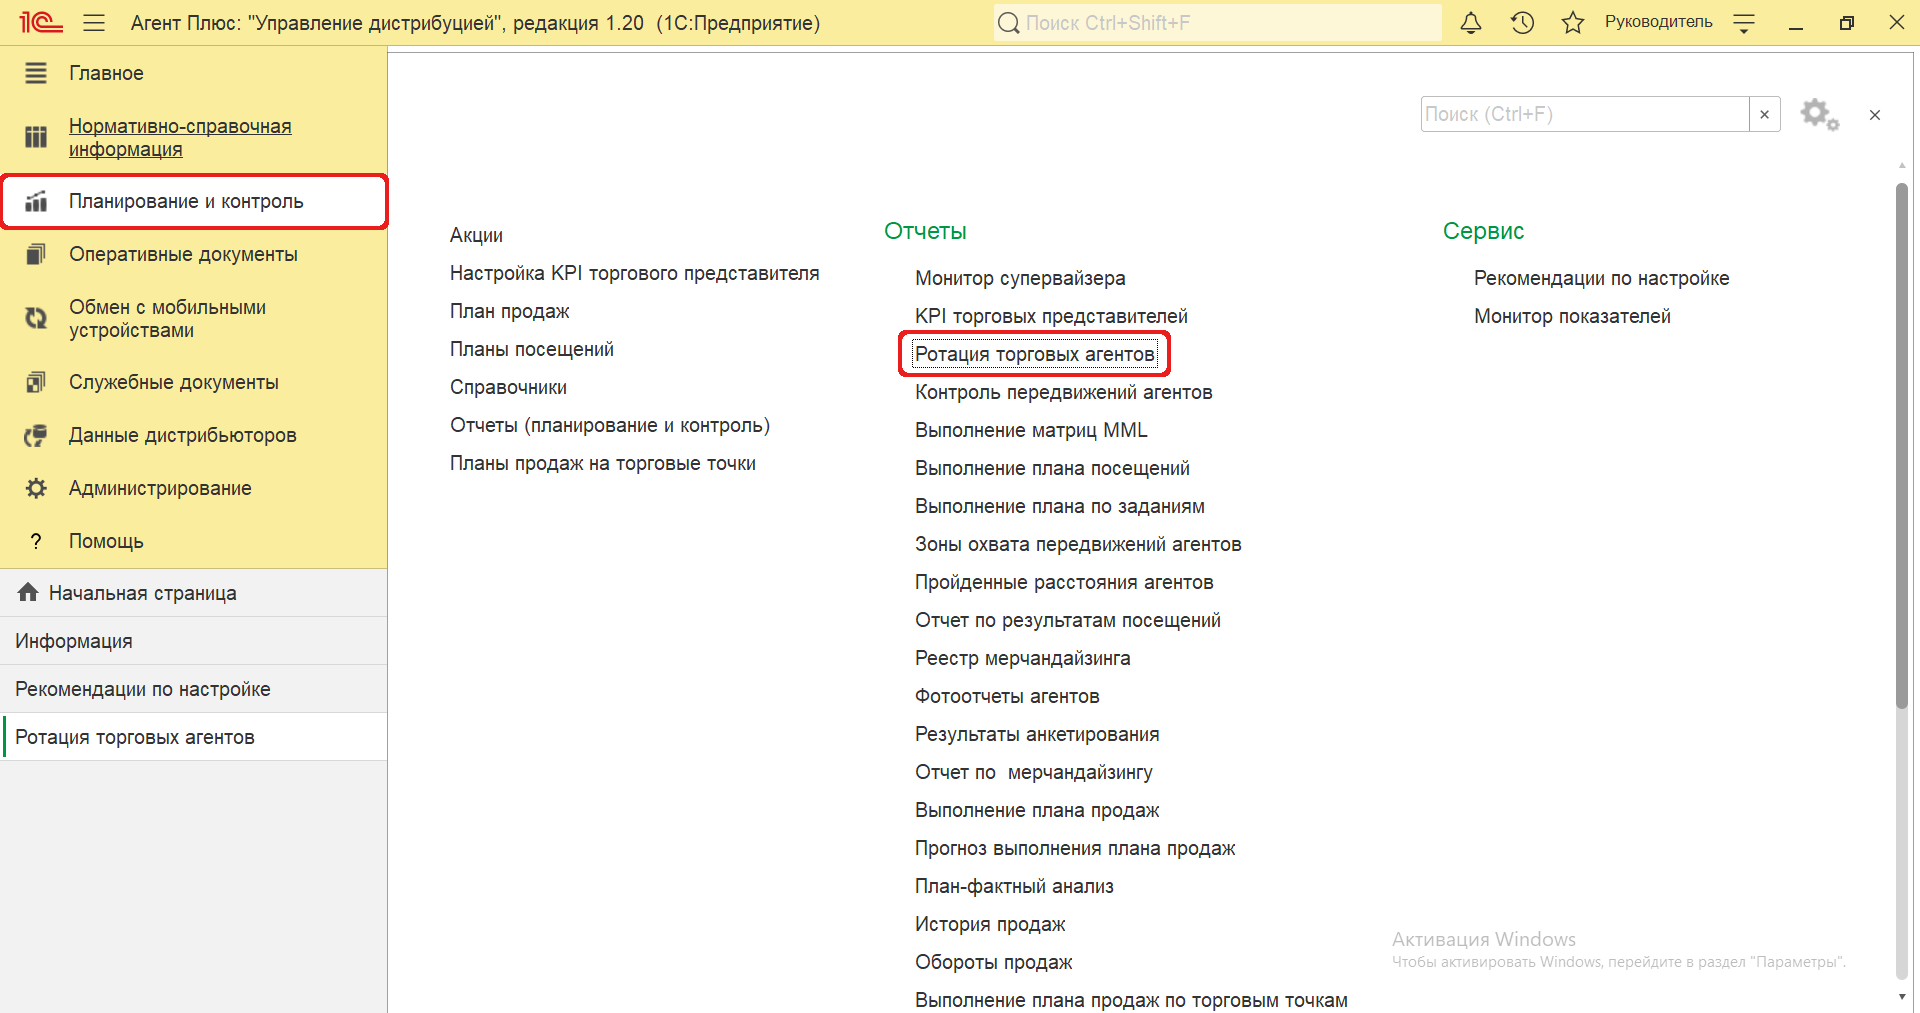
Task: Click the gear settings icon near search
Action: click(x=1820, y=115)
